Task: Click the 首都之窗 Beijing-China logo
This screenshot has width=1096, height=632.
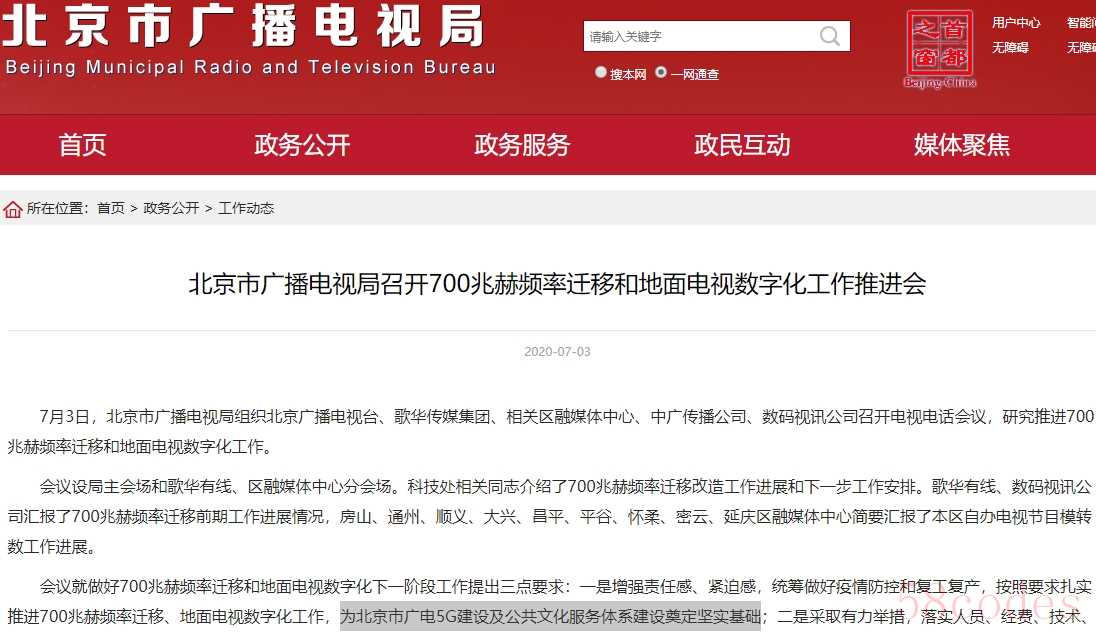Action: coord(939,48)
